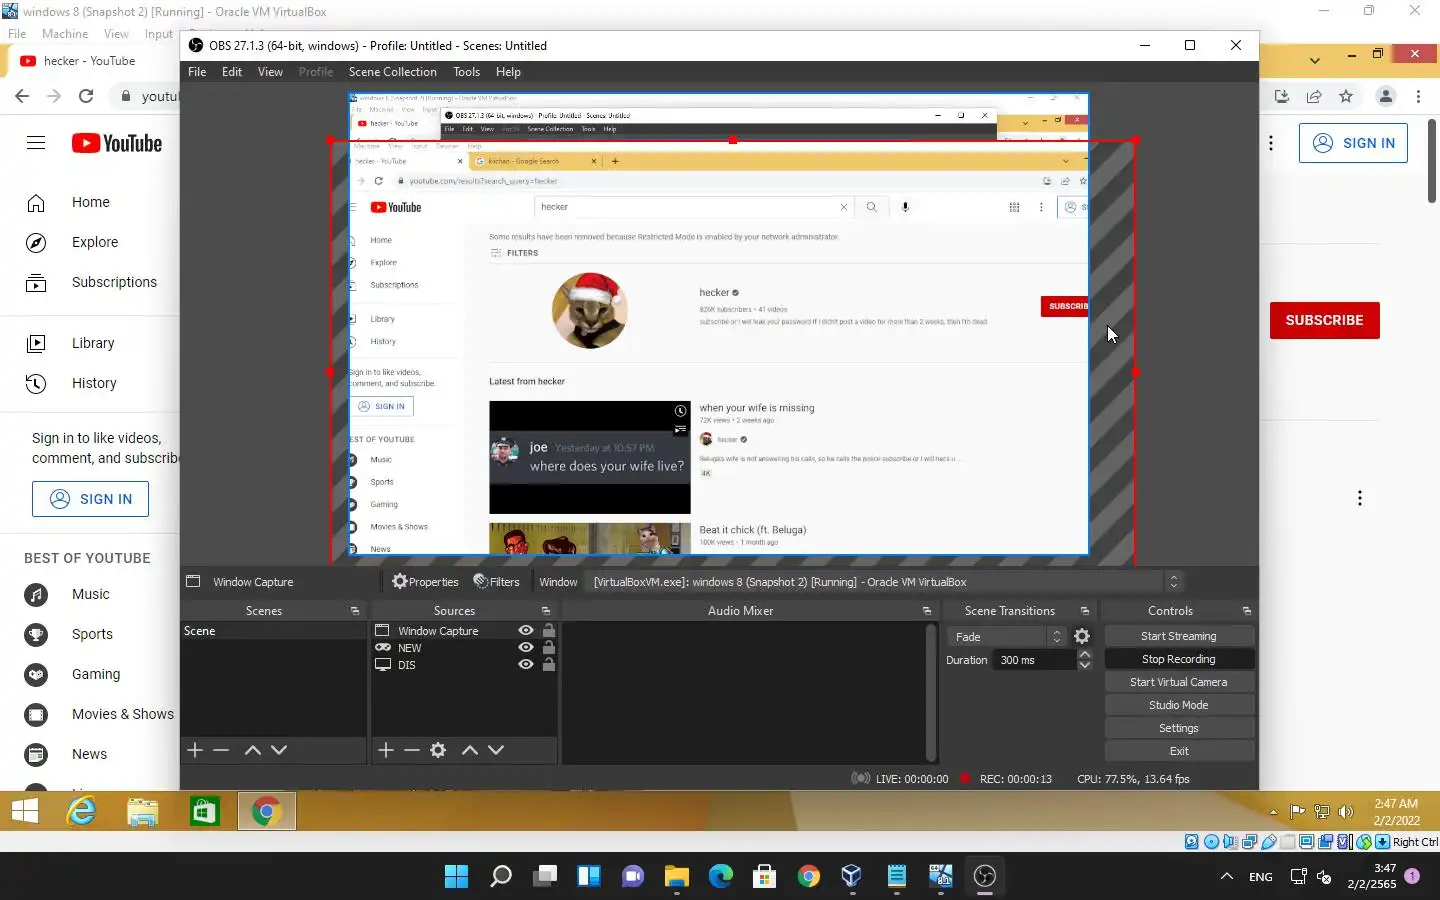Open the Scene Collection menu
The height and width of the screenshot is (900, 1440).
click(393, 72)
